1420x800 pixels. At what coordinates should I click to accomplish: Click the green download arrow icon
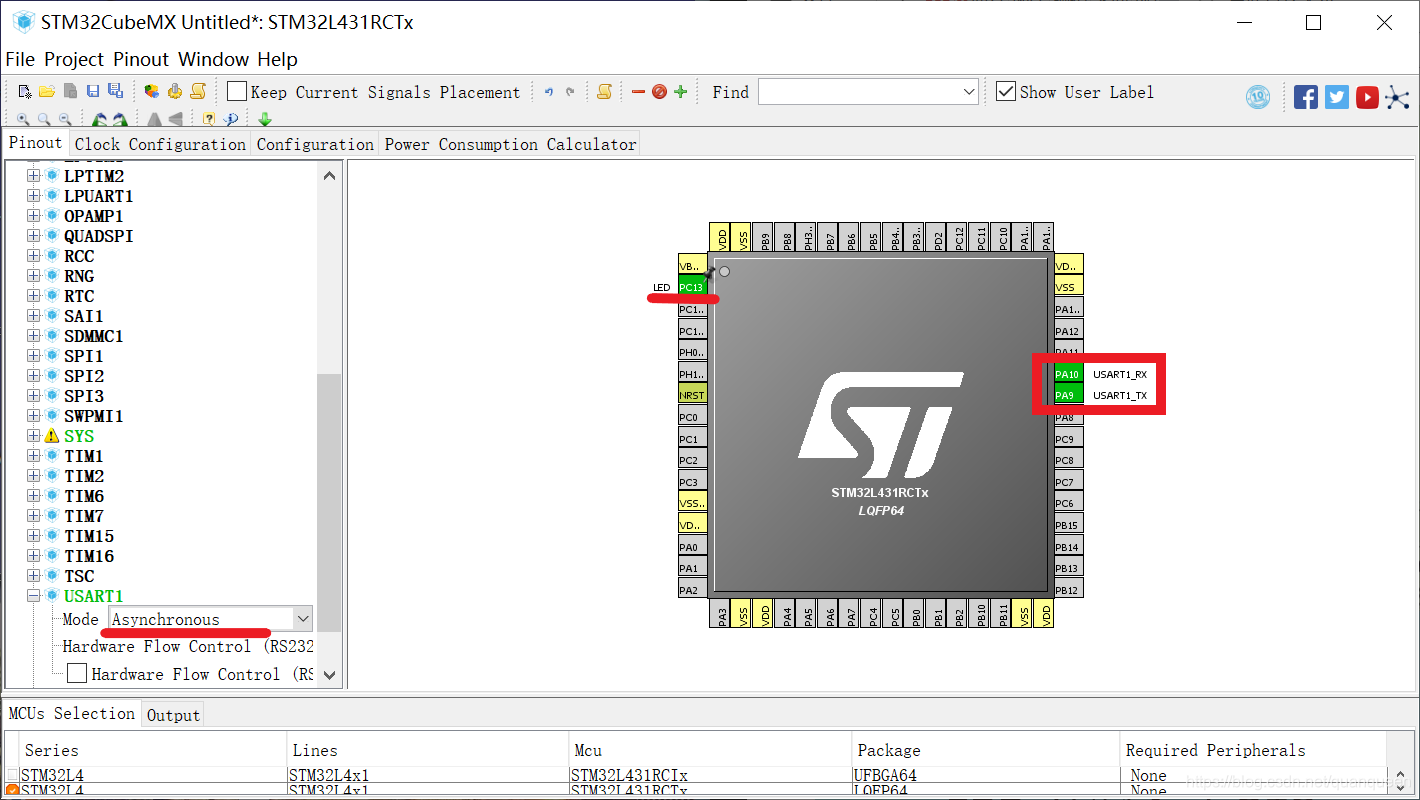tap(265, 119)
